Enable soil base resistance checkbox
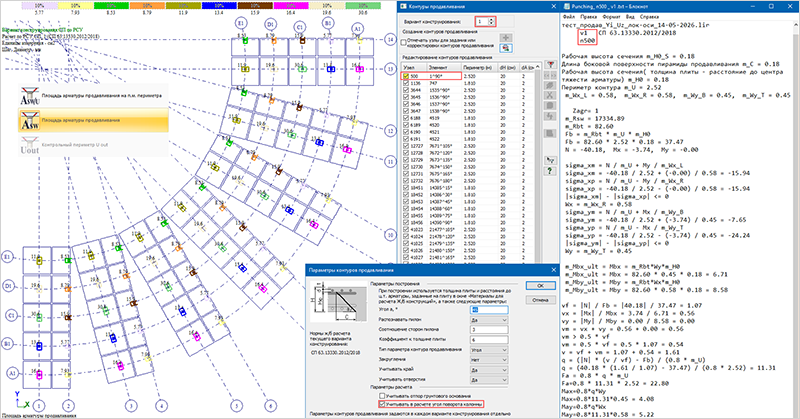 [382, 396]
